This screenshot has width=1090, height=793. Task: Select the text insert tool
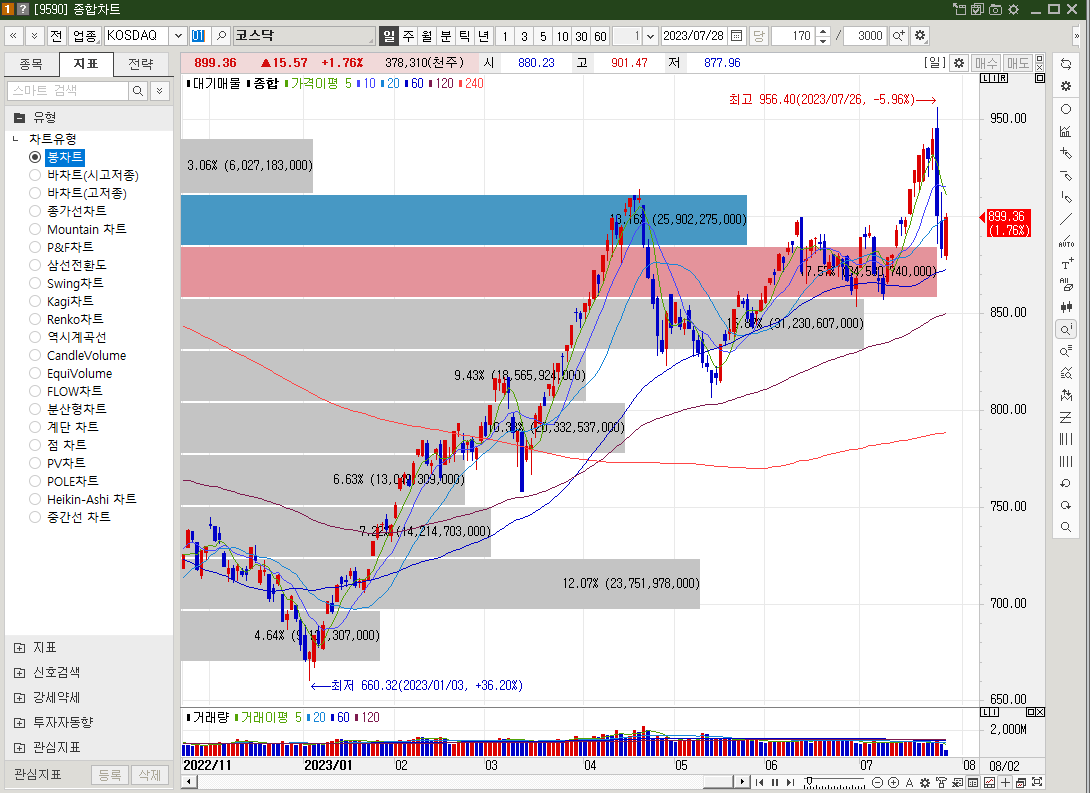coord(1066,263)
